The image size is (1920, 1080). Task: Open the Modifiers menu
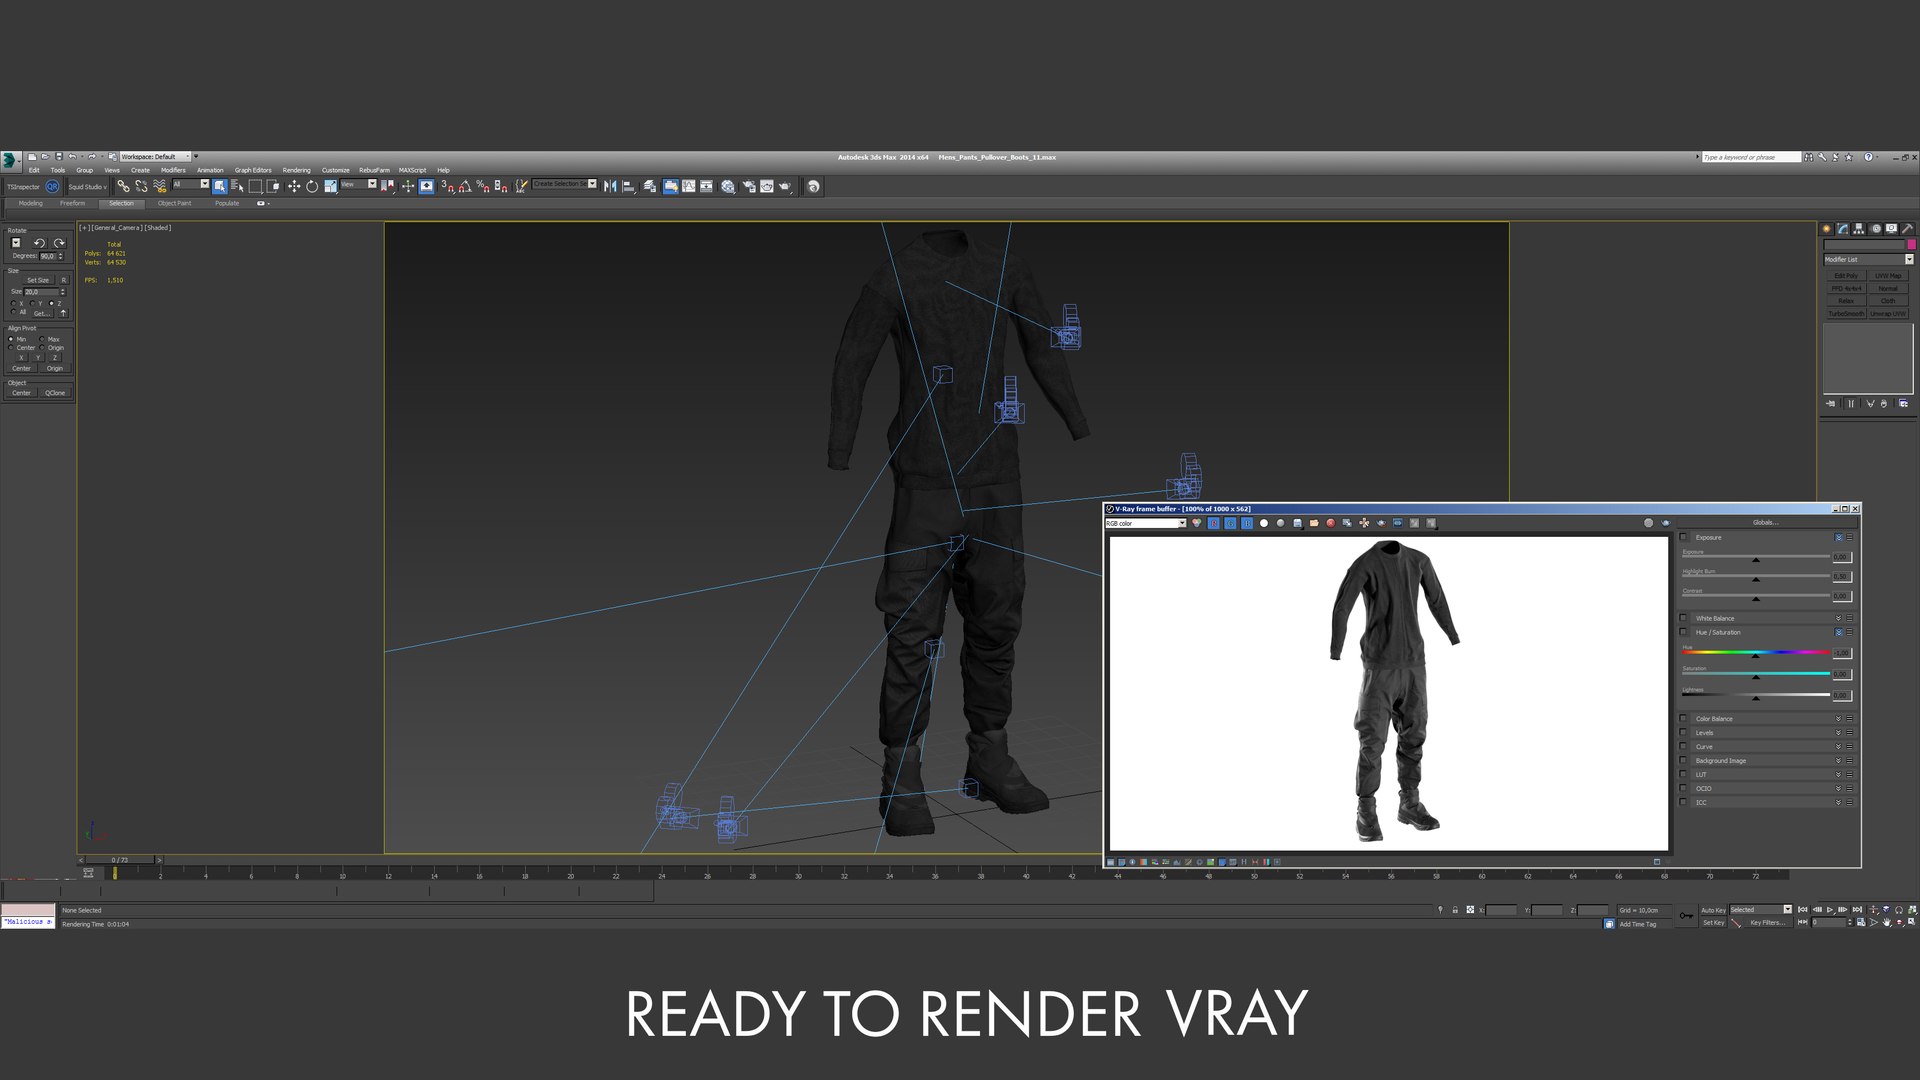tap(173, 170)
